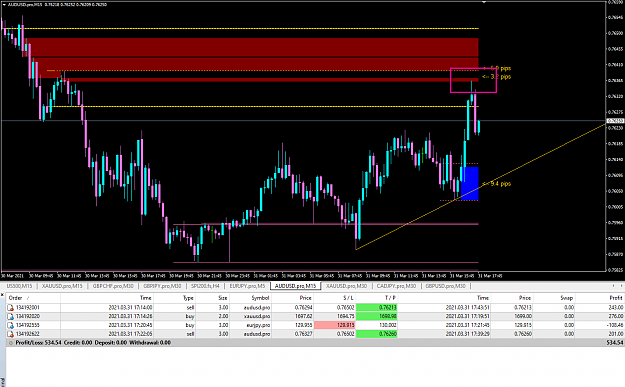Click the eurjpy.pro symbol cell

[258, 325]
